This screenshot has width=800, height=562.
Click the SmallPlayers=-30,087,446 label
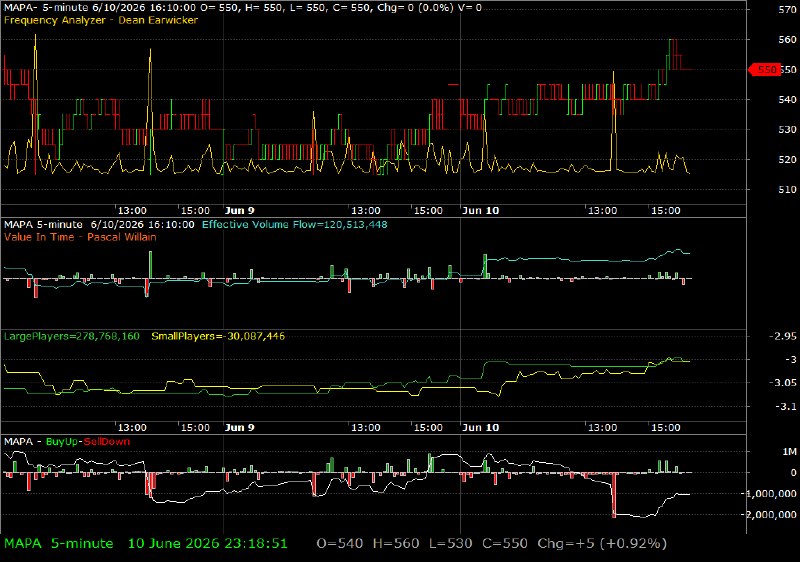218,336
